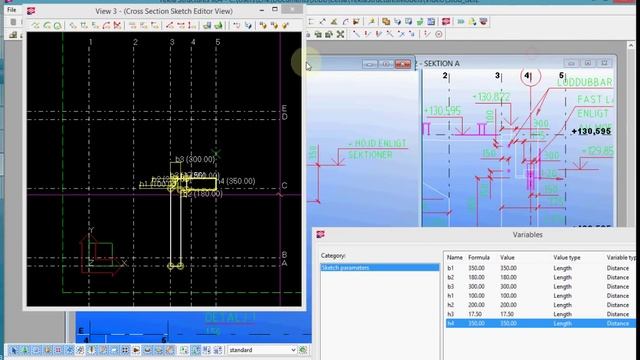Click the SEKTION A window title
The image size is (640, 360).
(442, 64)
